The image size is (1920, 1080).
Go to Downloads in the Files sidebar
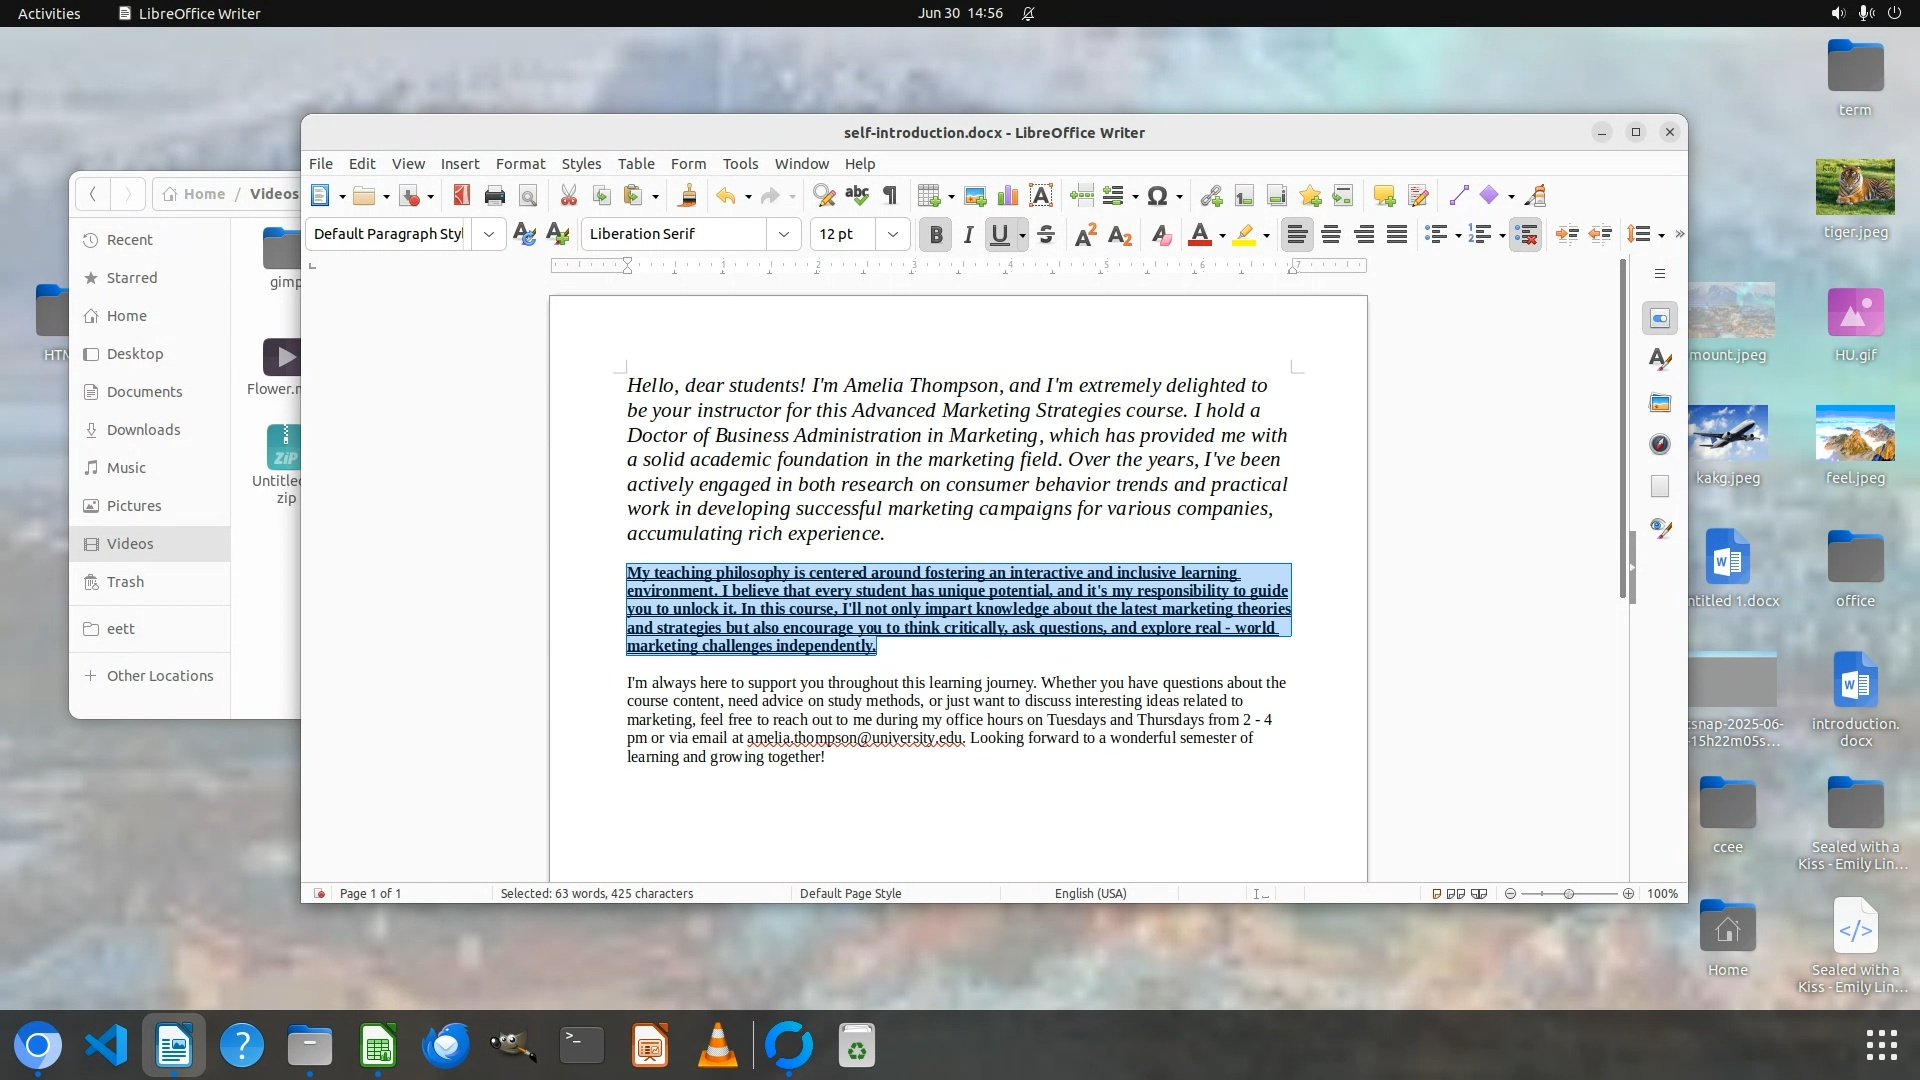click(x=143, y=430)
